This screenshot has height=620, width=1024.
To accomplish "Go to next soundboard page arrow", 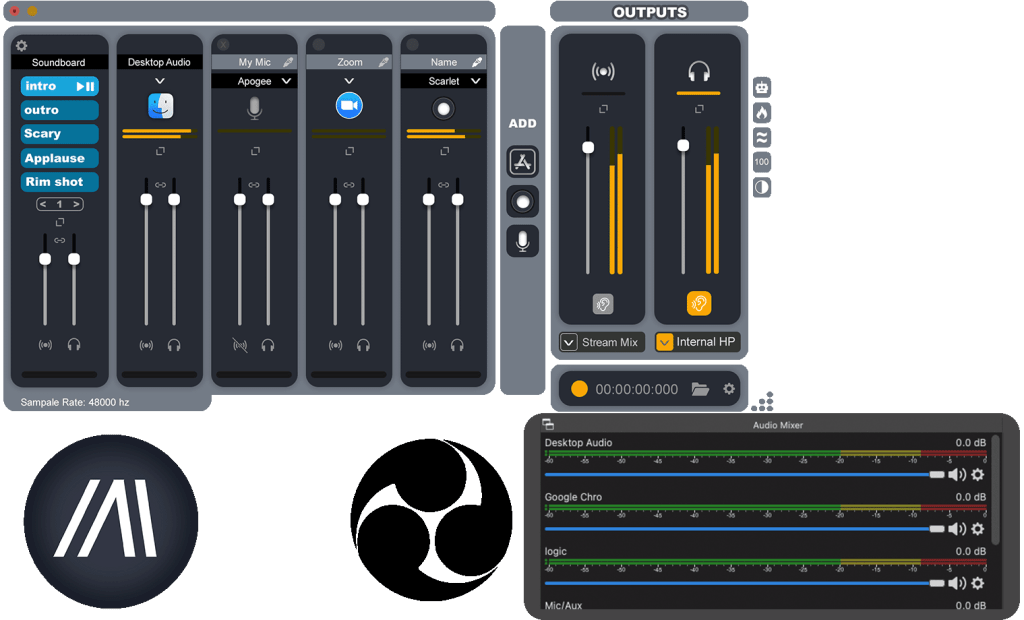I will pos(76,204).
